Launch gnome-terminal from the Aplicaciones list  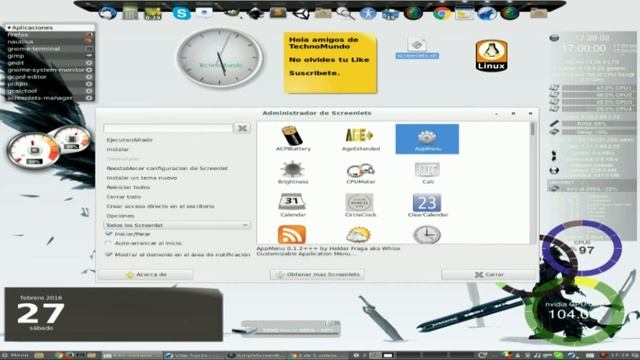tap(50, 49)
